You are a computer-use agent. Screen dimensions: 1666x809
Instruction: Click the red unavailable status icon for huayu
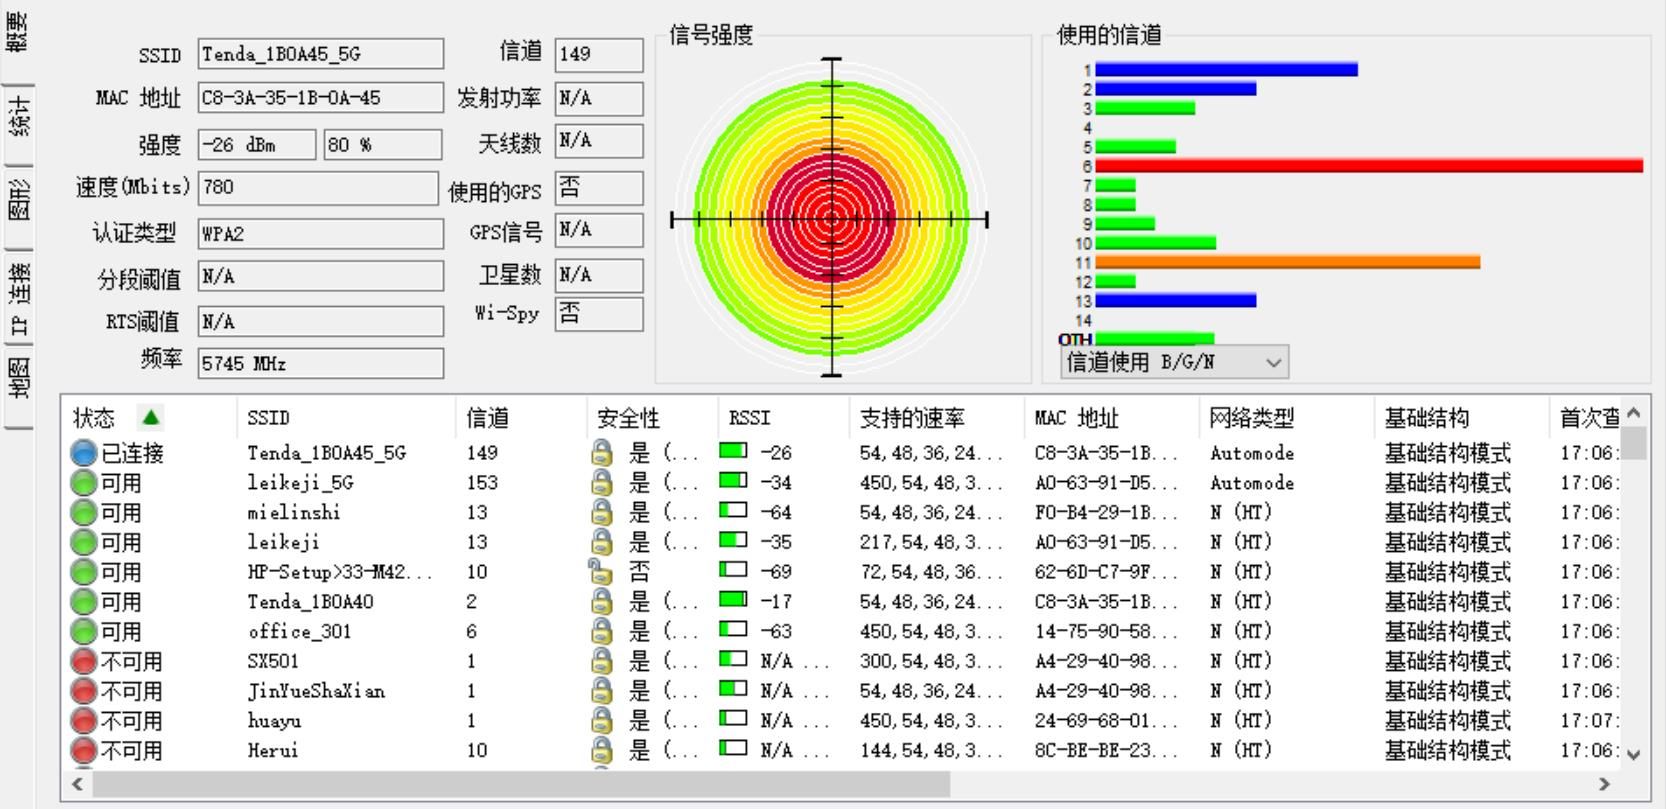[84, 721]
